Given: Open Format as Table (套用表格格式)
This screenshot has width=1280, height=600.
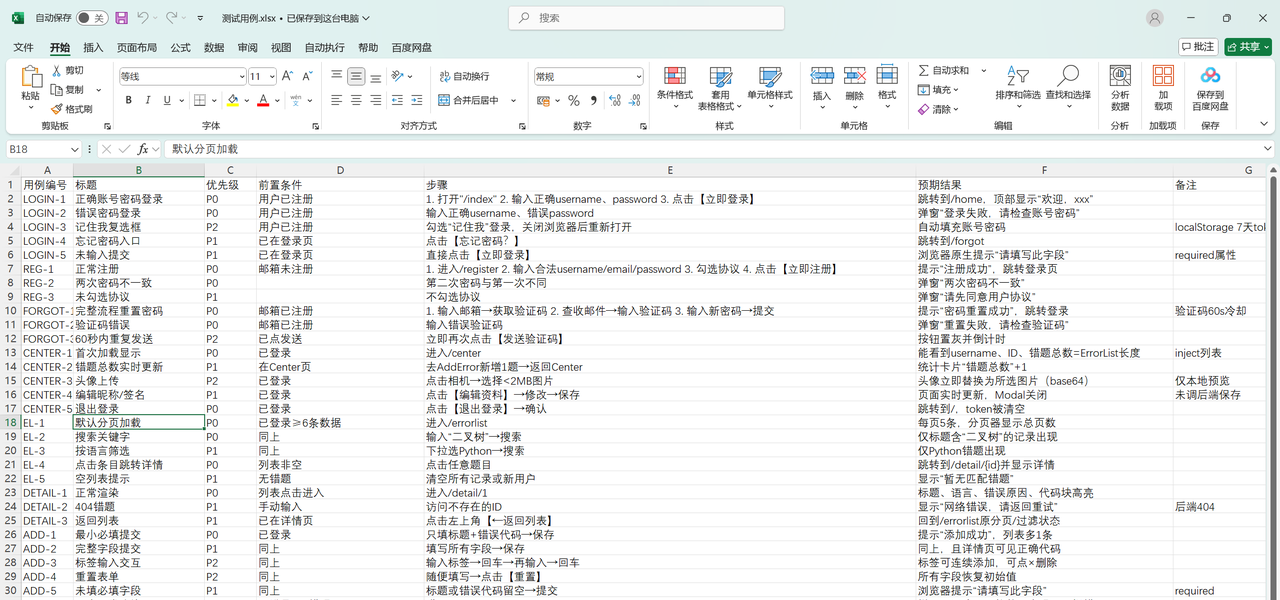Looking at the screenshot, I should point(720,88).
